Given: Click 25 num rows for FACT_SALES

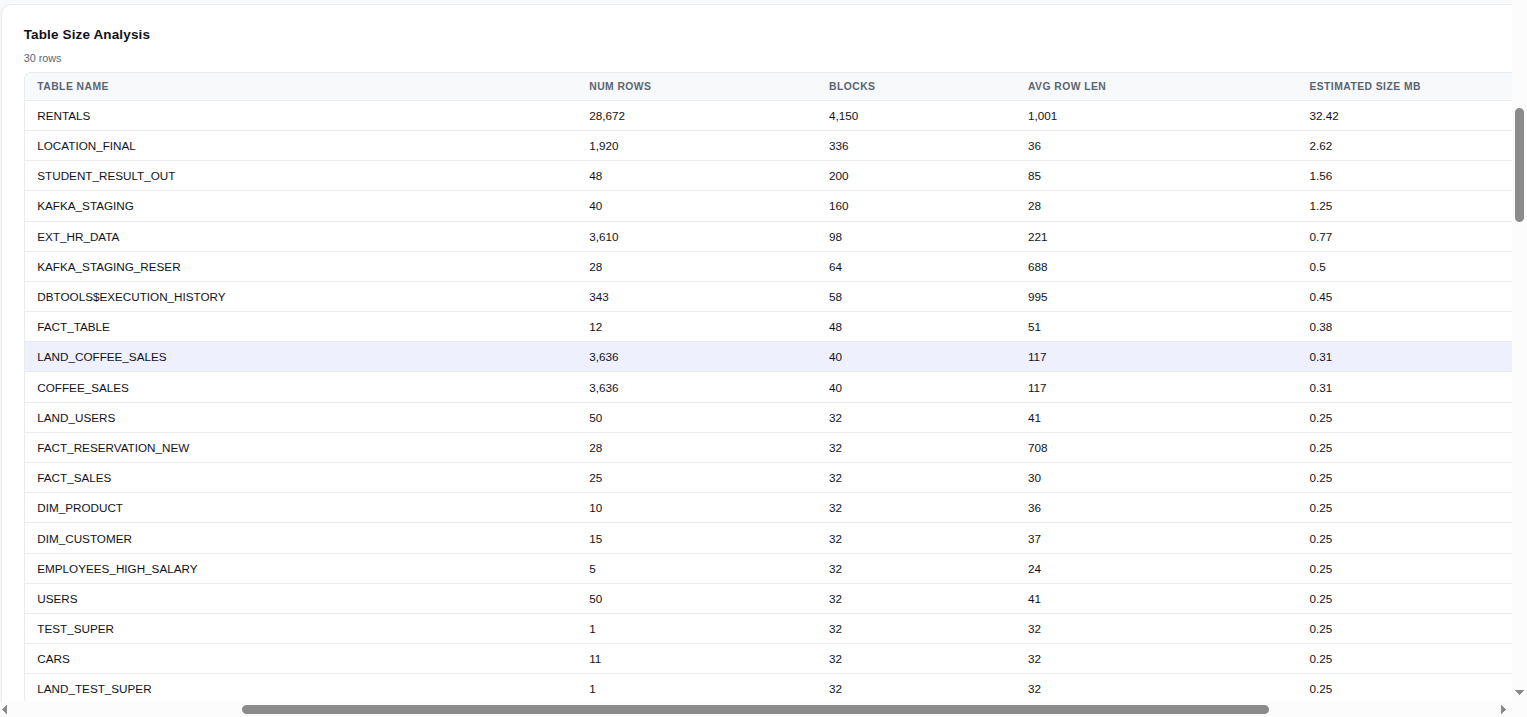Looking at the screenshot, I should click(596, 478).
